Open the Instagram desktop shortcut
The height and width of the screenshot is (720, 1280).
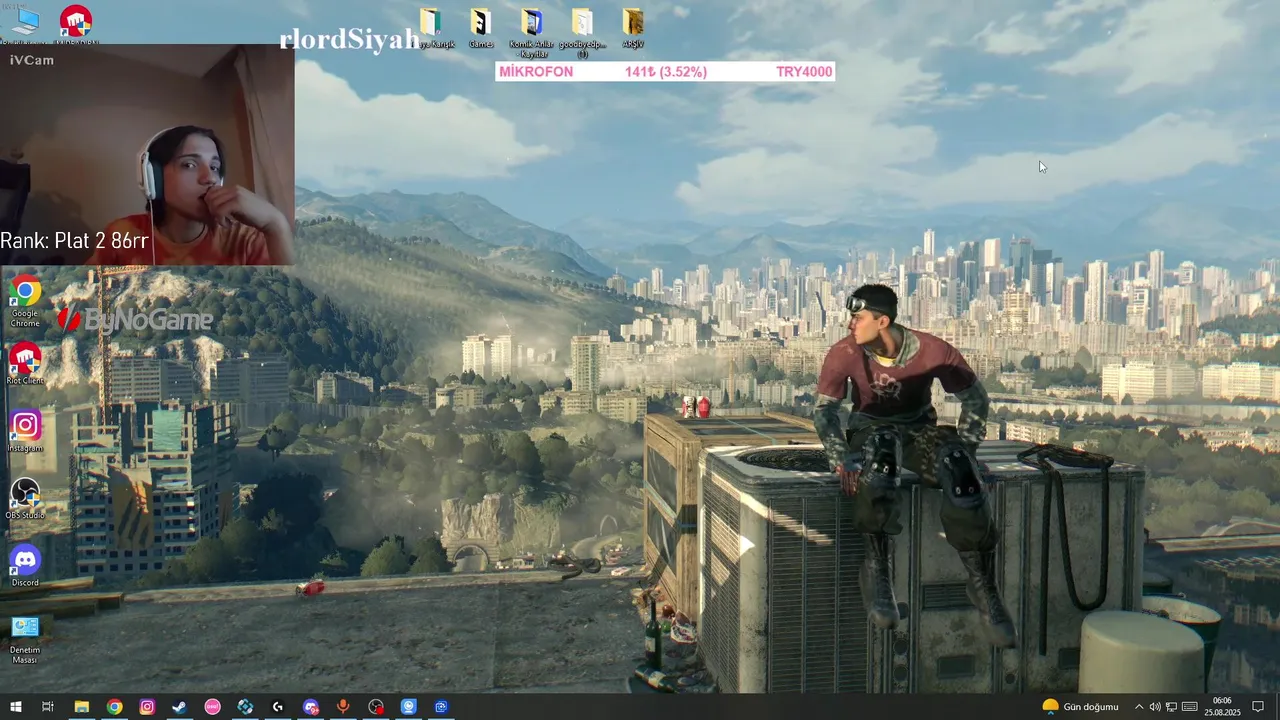point(25,431)
